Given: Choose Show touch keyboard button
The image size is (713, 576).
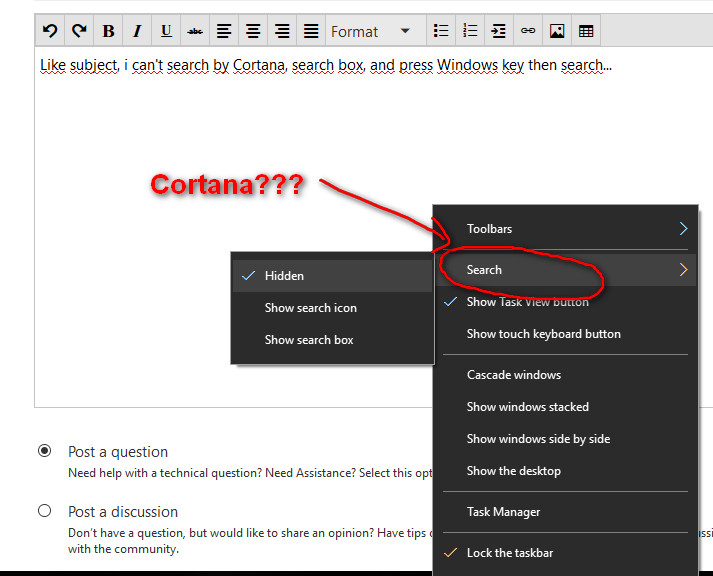Looking at the screenshot, I should pyautogui.click(x=566, y=334).
